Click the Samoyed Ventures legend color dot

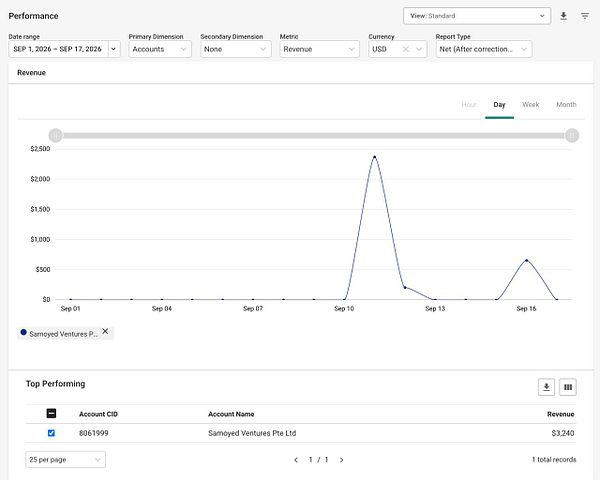pos(23,332)
